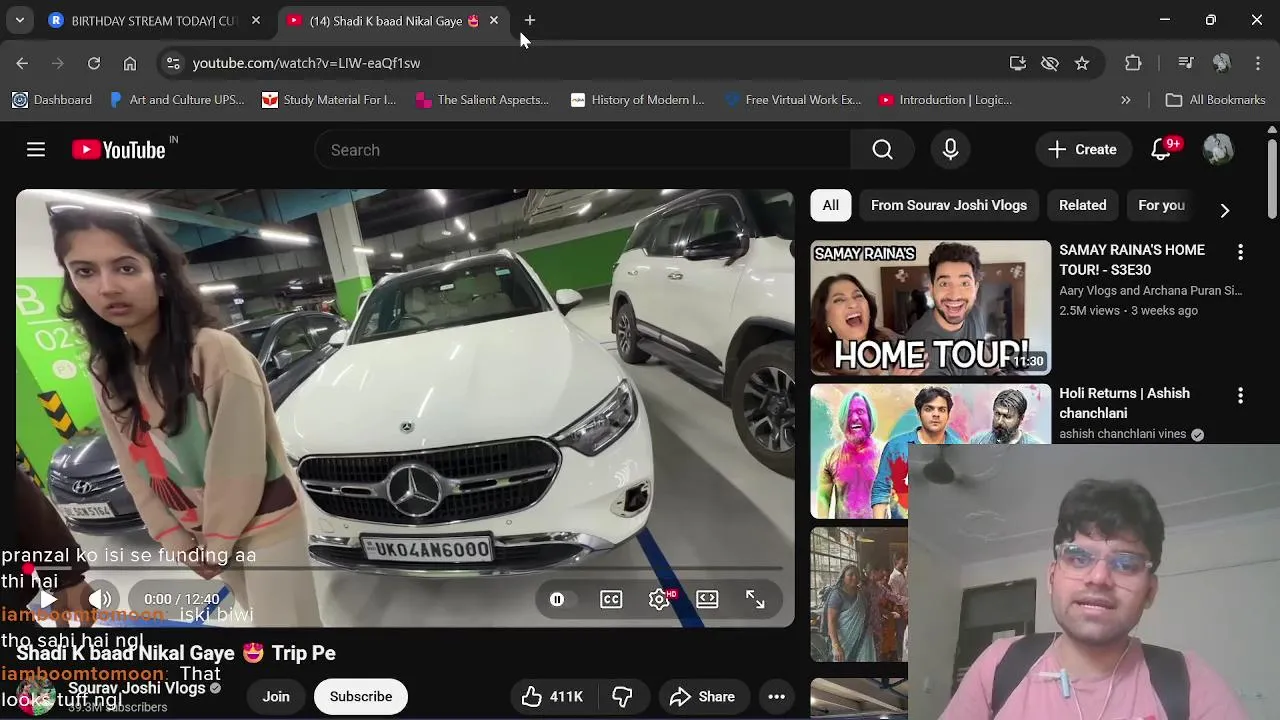Open The Salient Aspects bookmark
The image size is (1280, 720).
482,100
